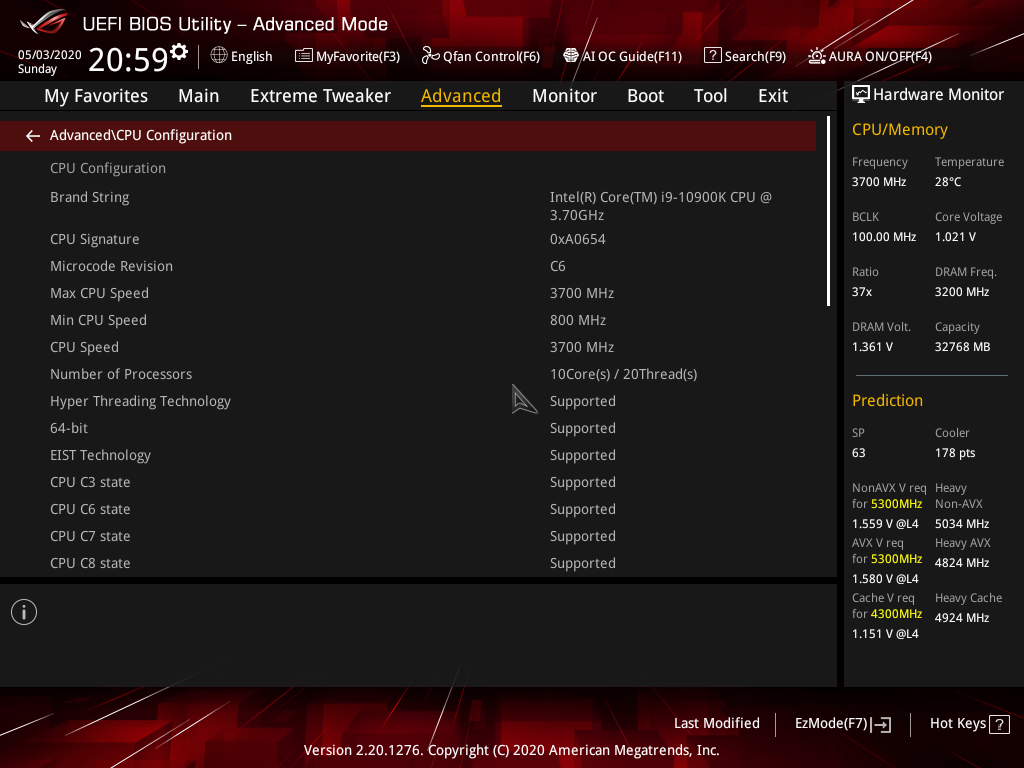
Task: Click the settings gear beside the clock
Action: point(179,52)
